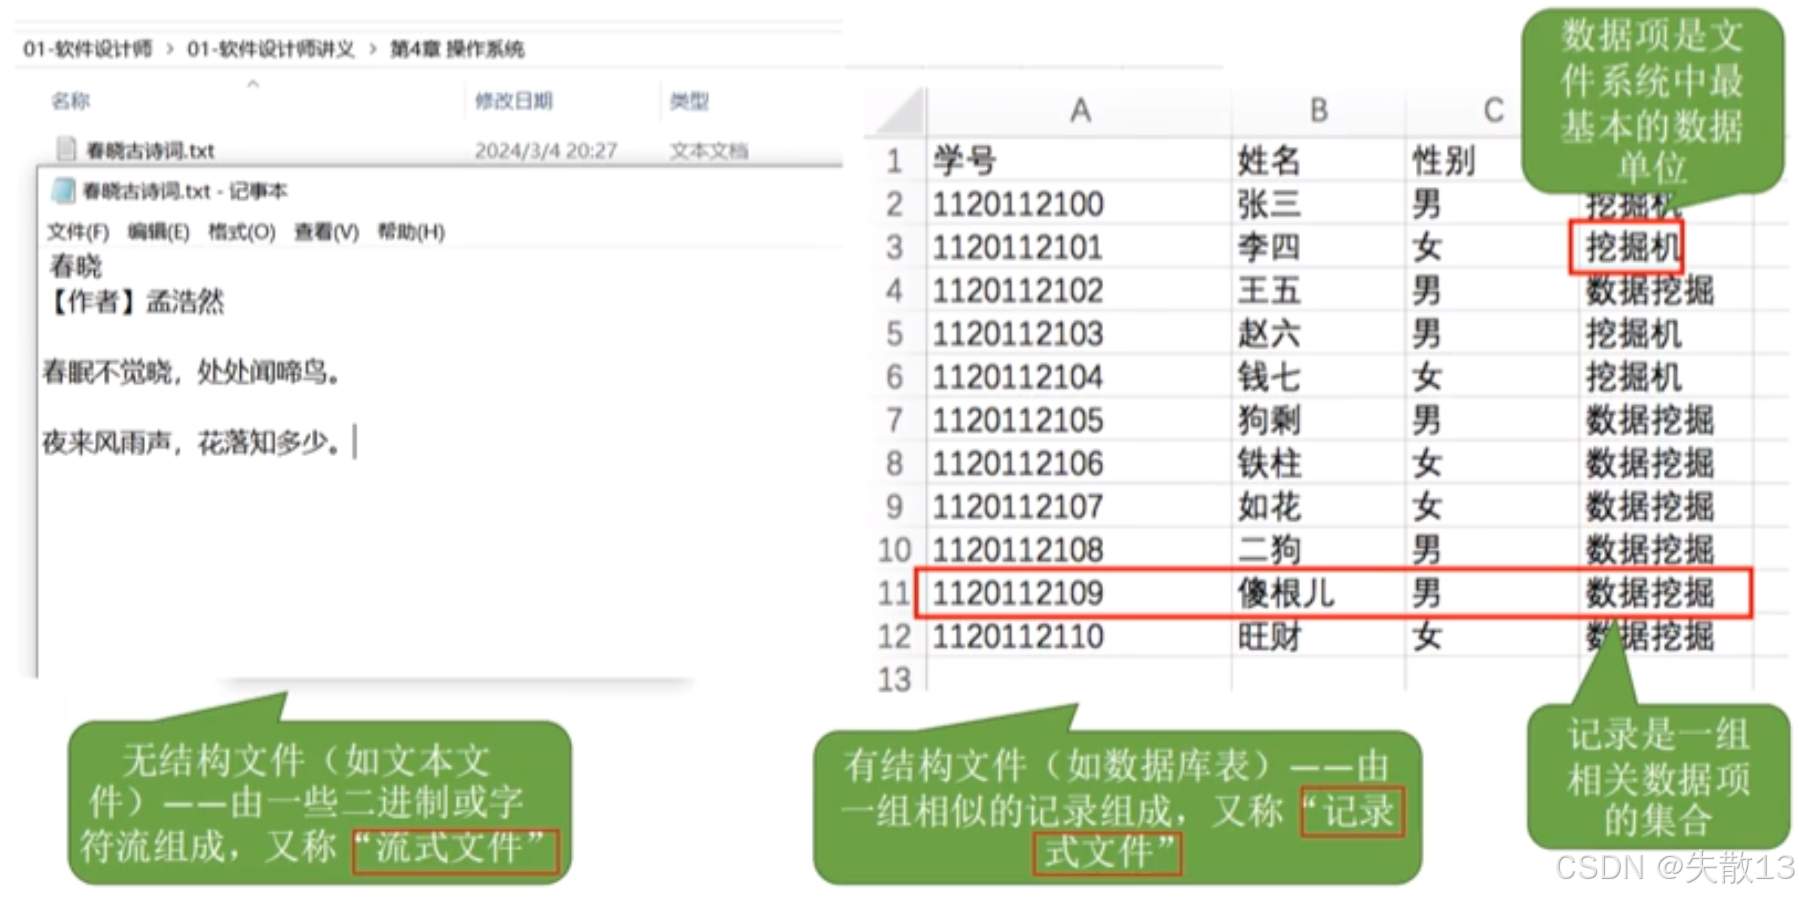Image resolution: width=1799 pixels, height=897 pixels.
Task: Select spreadsheet column A header
Action: click(1079, 110)
